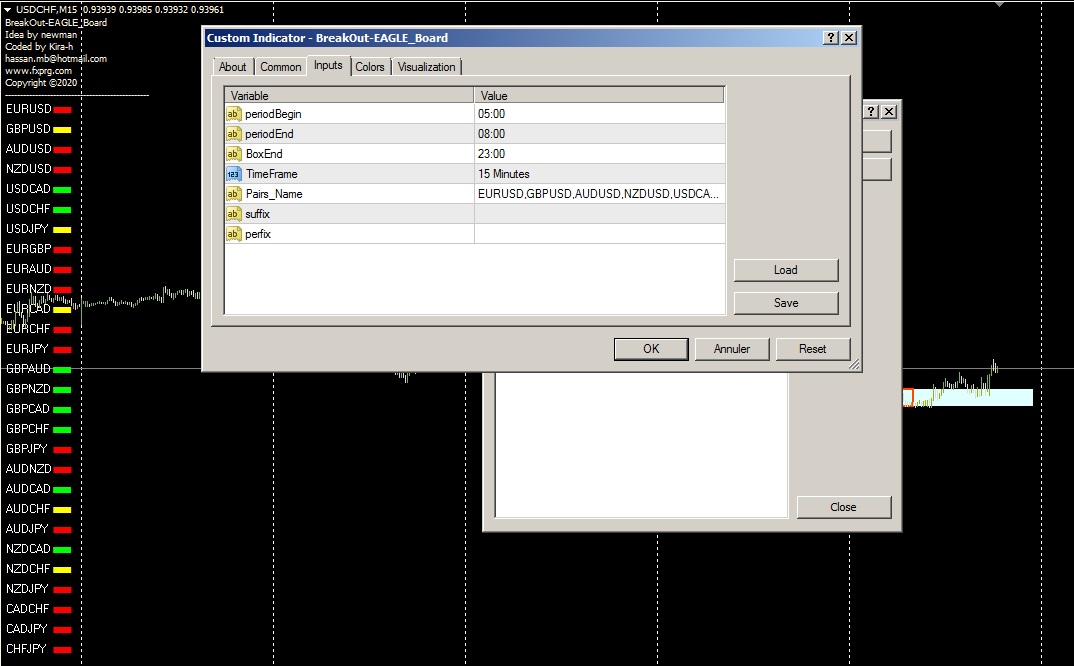Open the Common tab
Screen dimensions: 1074x666
coord(281,67)
